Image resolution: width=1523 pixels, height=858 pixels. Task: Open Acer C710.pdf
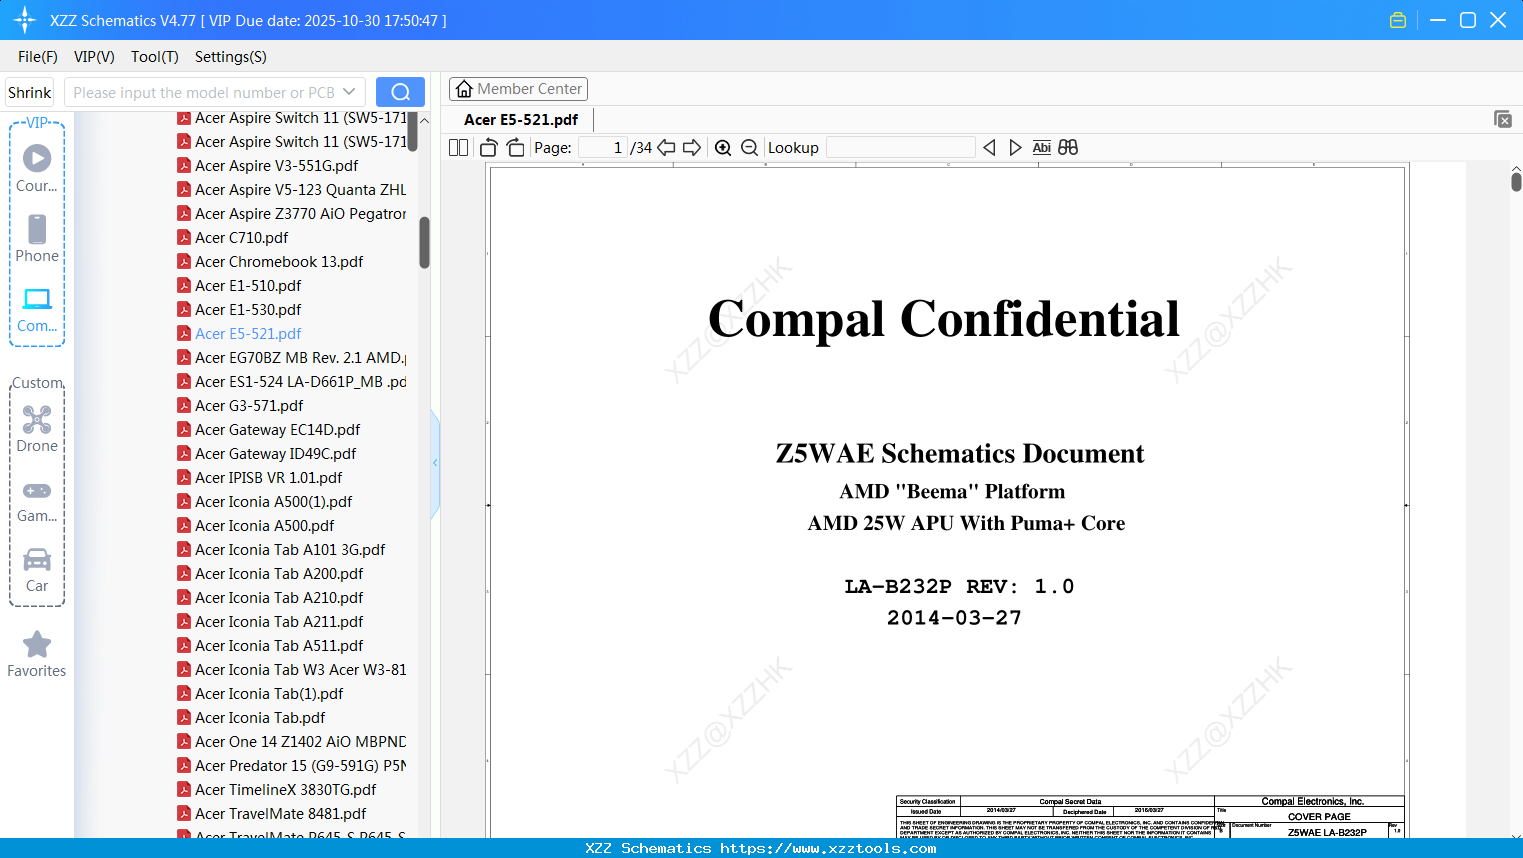(233, 238)
